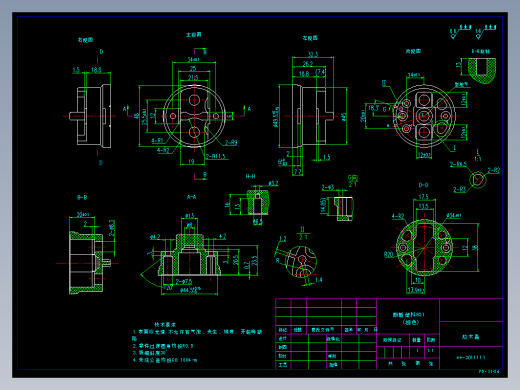The image size is (520, 390).
Task: Click the B-B section view label
Action: point(82,197)
